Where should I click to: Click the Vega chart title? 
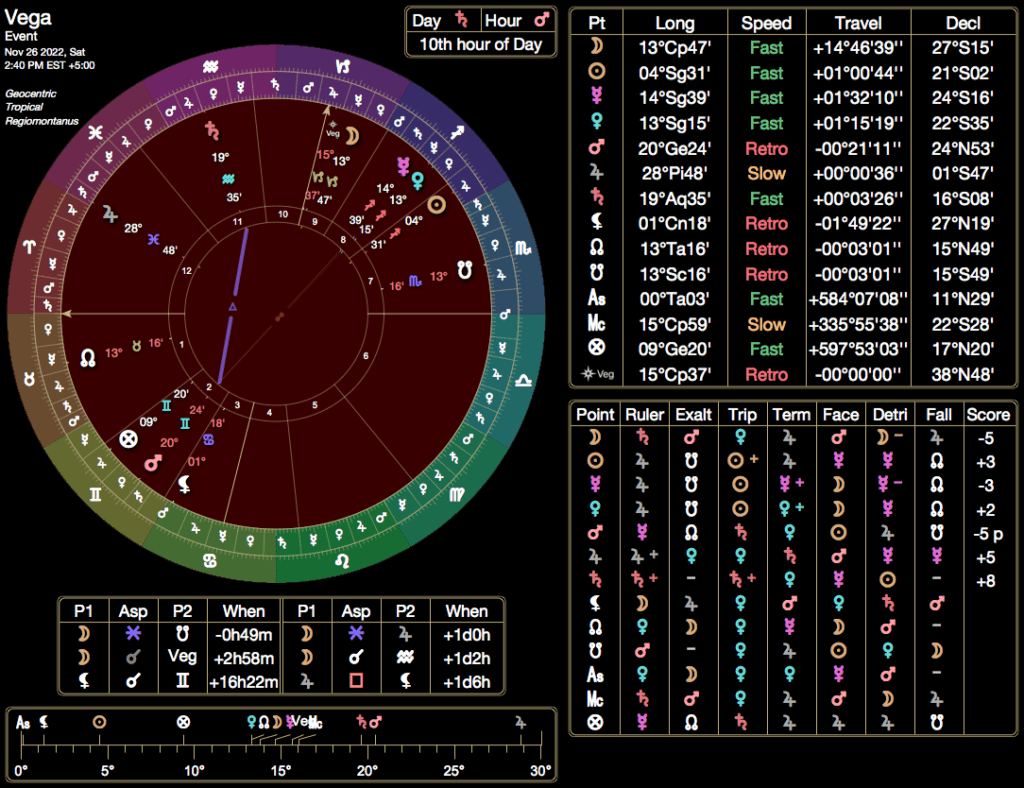click(28, 17)
